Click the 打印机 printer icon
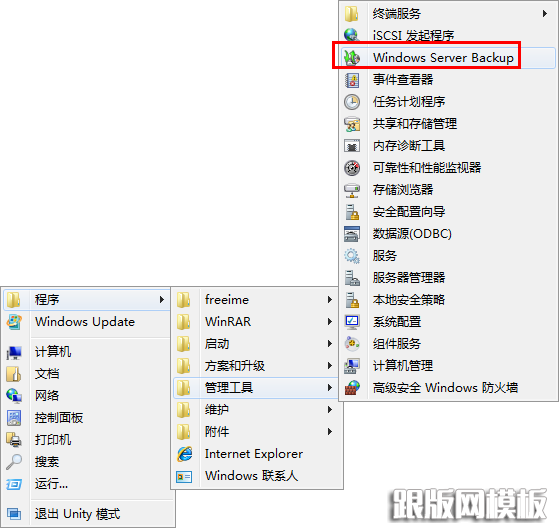Image resolution: width=559 pixels, height=528 pixels. click(x=14, y=440)
